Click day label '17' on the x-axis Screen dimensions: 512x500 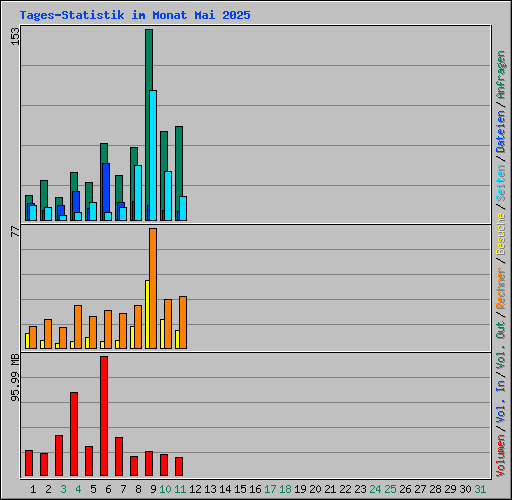tap(270, 489)
